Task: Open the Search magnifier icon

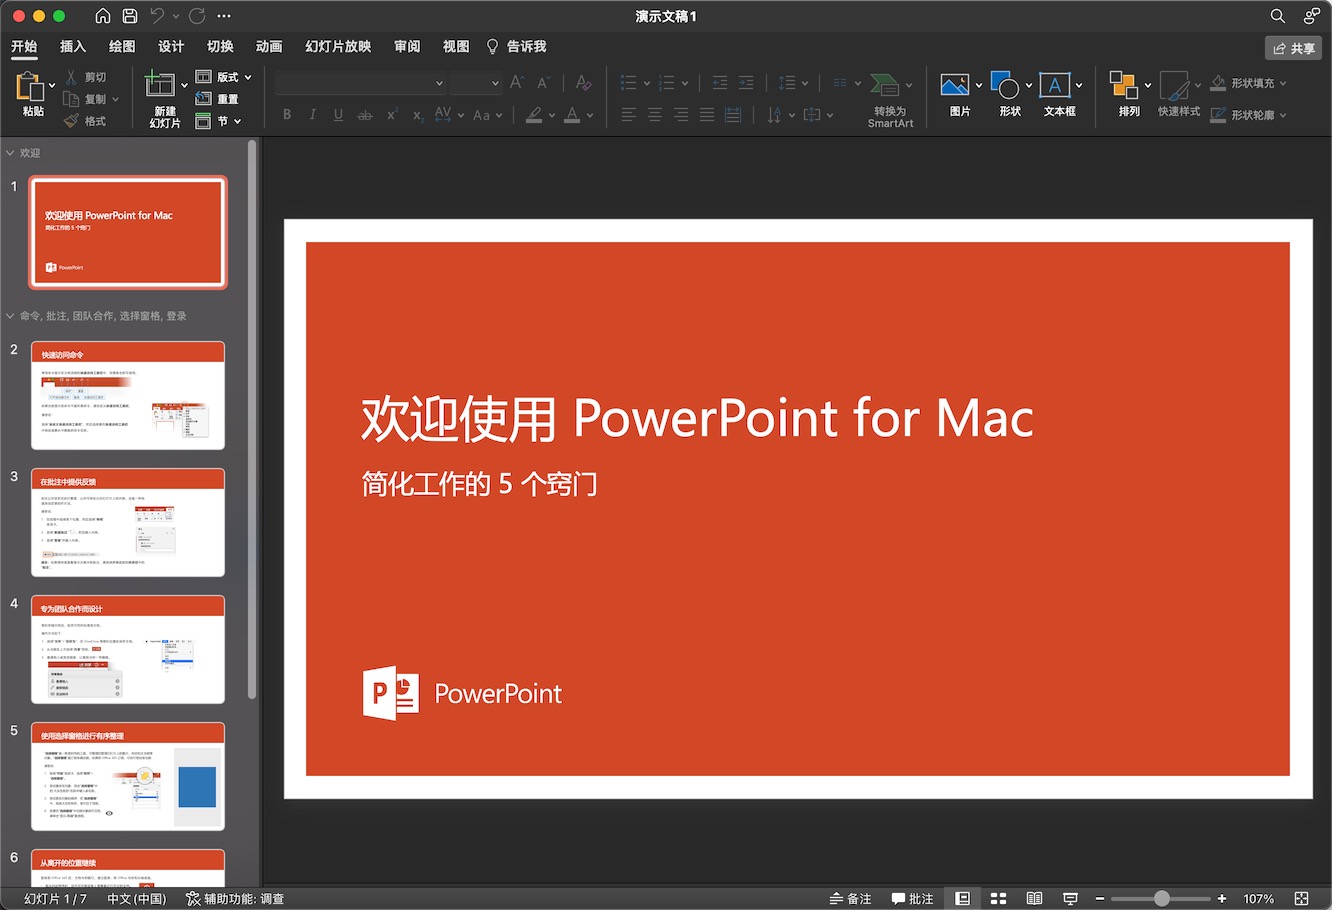Action: click(x=1277, y=16)
